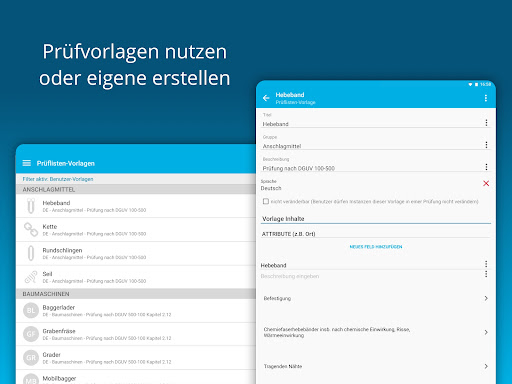Go back using the arrow next to Hebeband
512x384 pixels.
266,98
